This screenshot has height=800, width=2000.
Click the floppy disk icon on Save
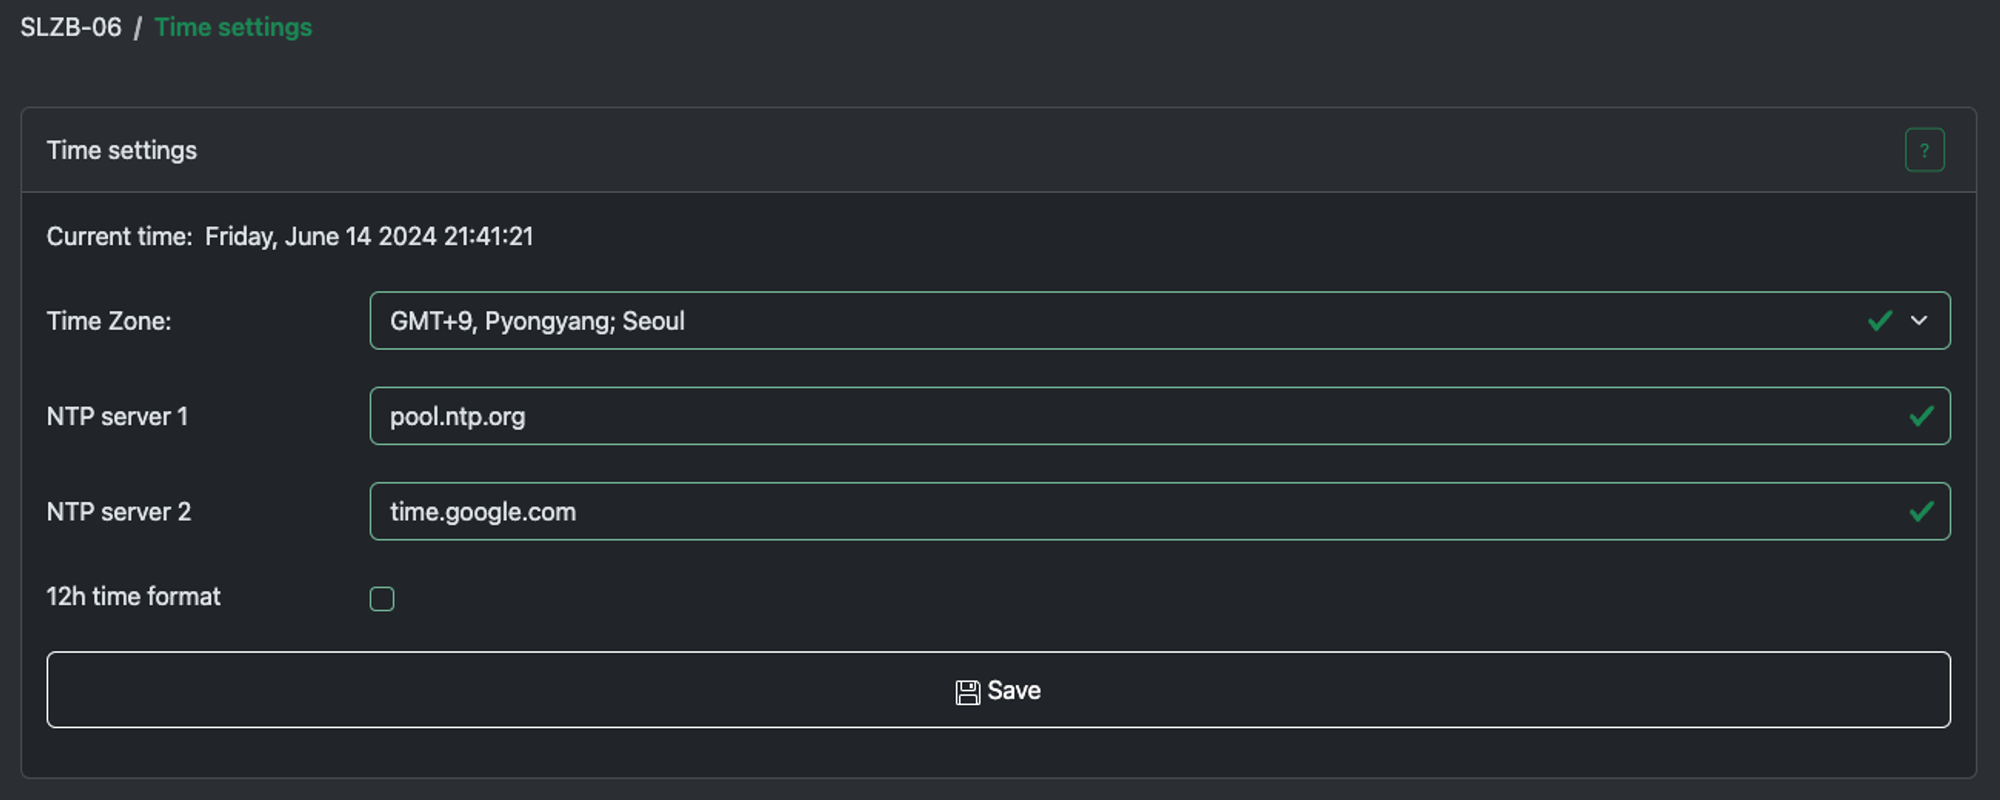coord(967,692)
